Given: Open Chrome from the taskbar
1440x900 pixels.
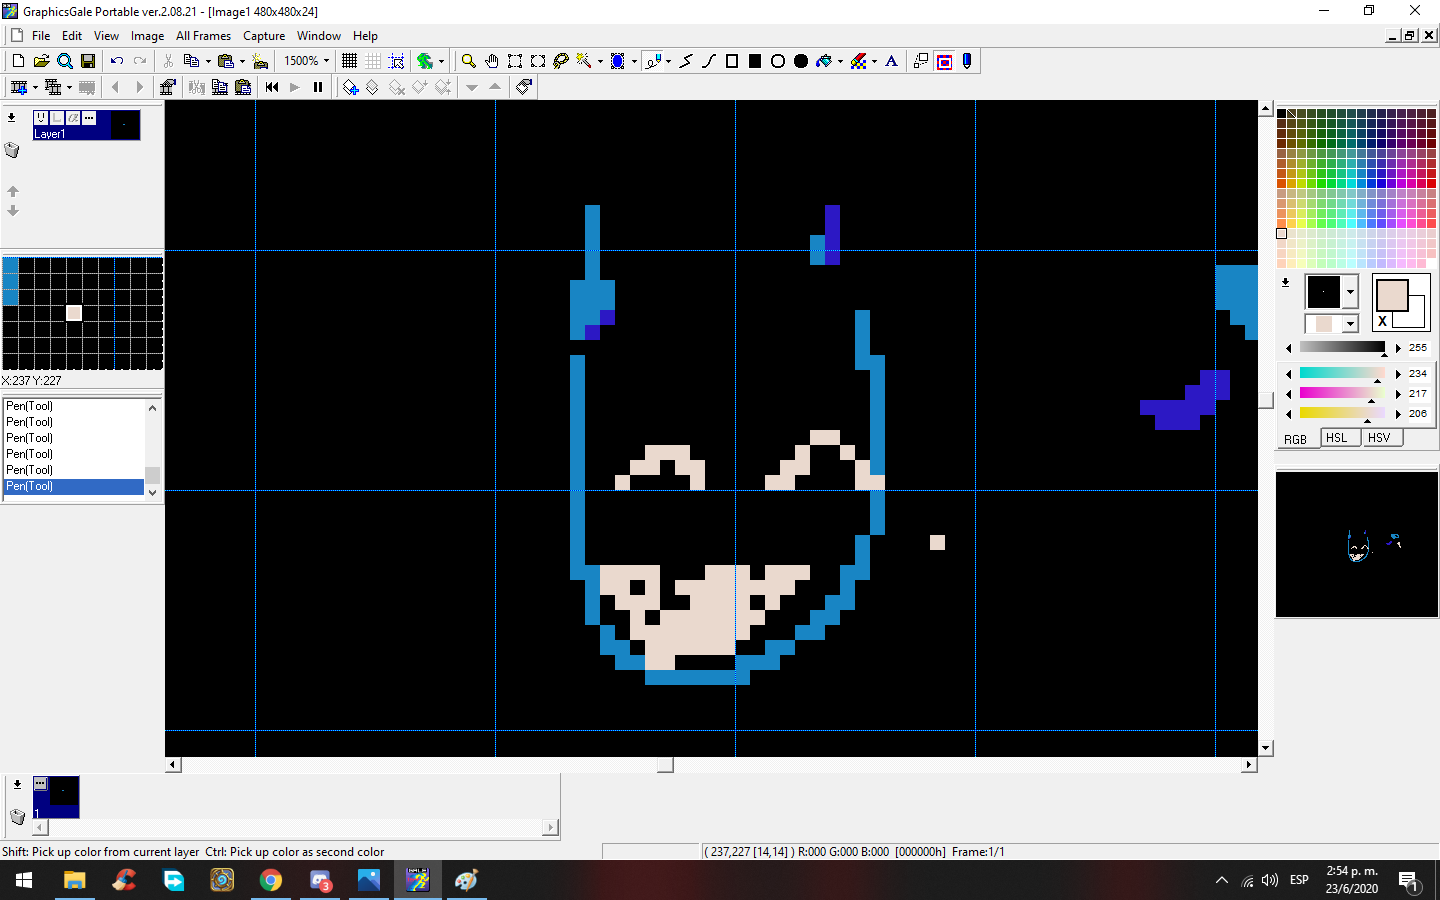Looking at the screenshot, I should click(271, 880).
